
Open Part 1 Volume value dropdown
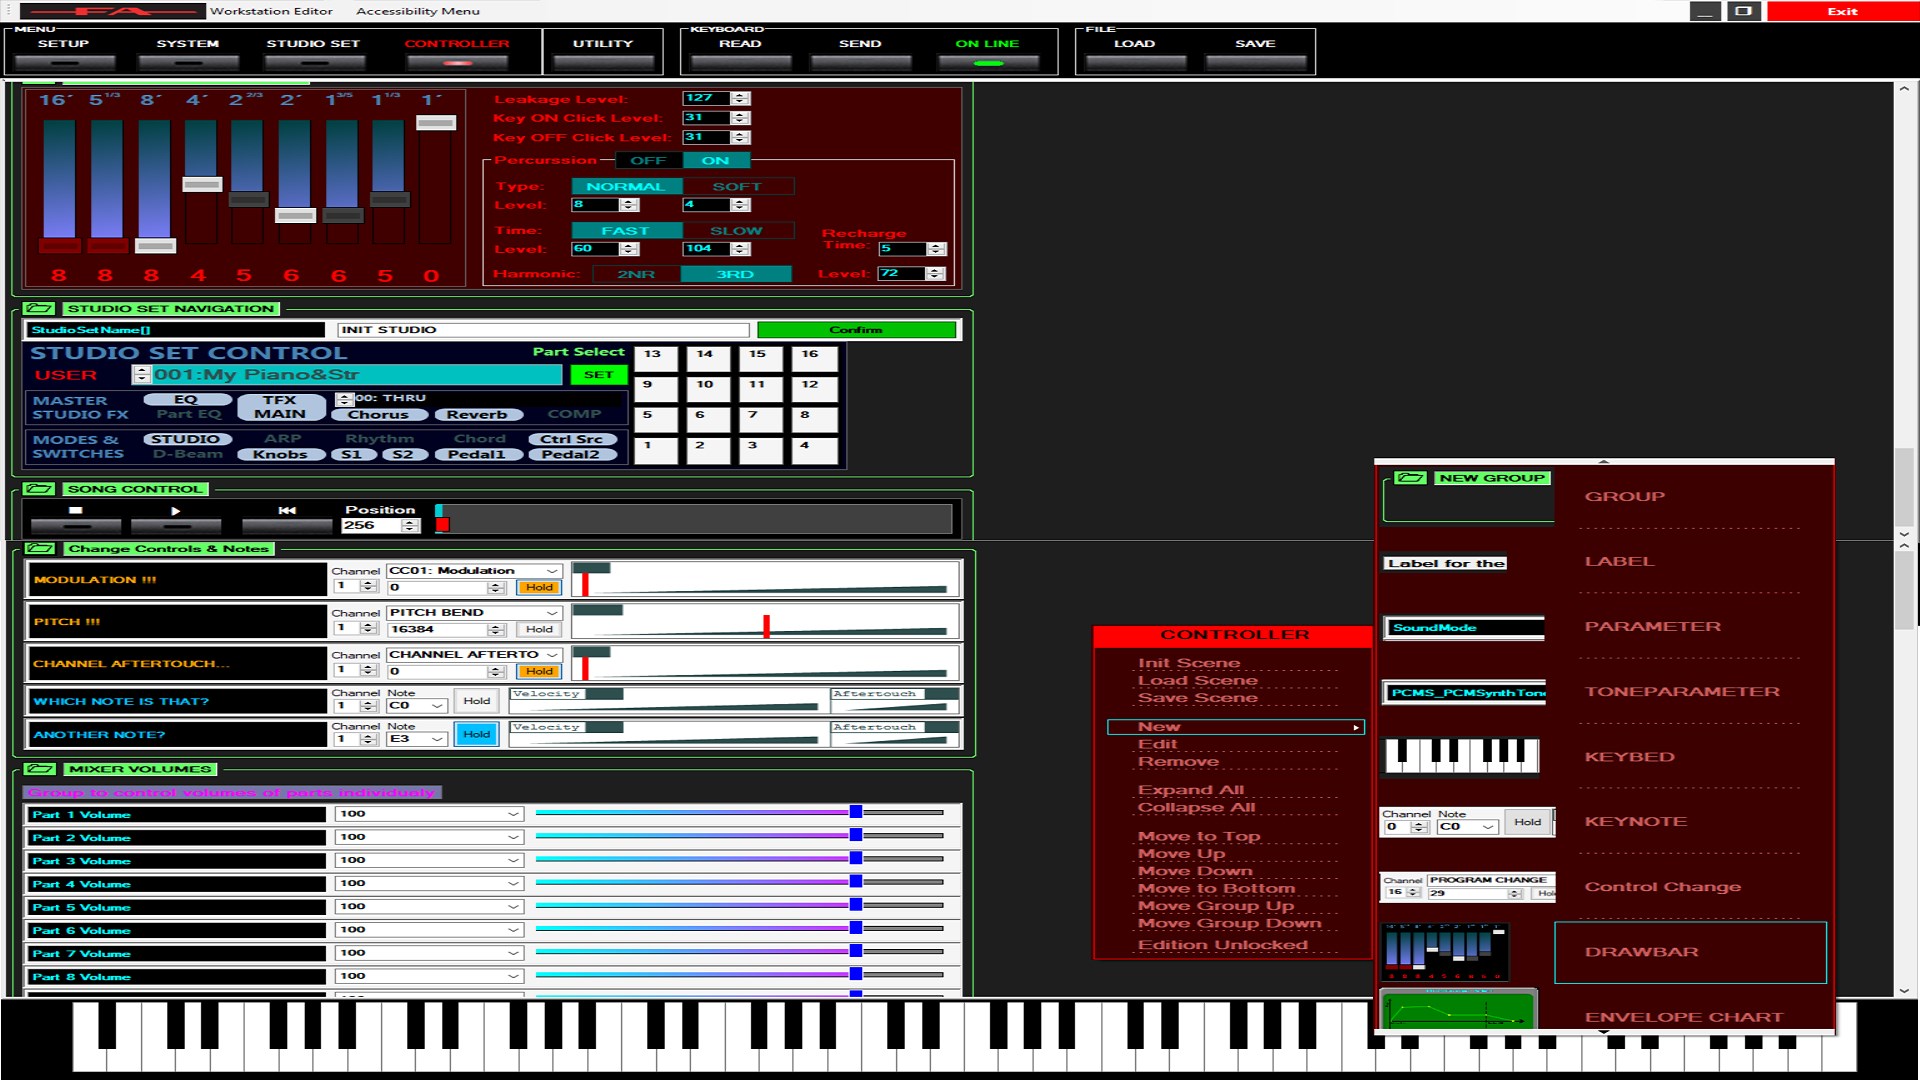coord(513,814)
